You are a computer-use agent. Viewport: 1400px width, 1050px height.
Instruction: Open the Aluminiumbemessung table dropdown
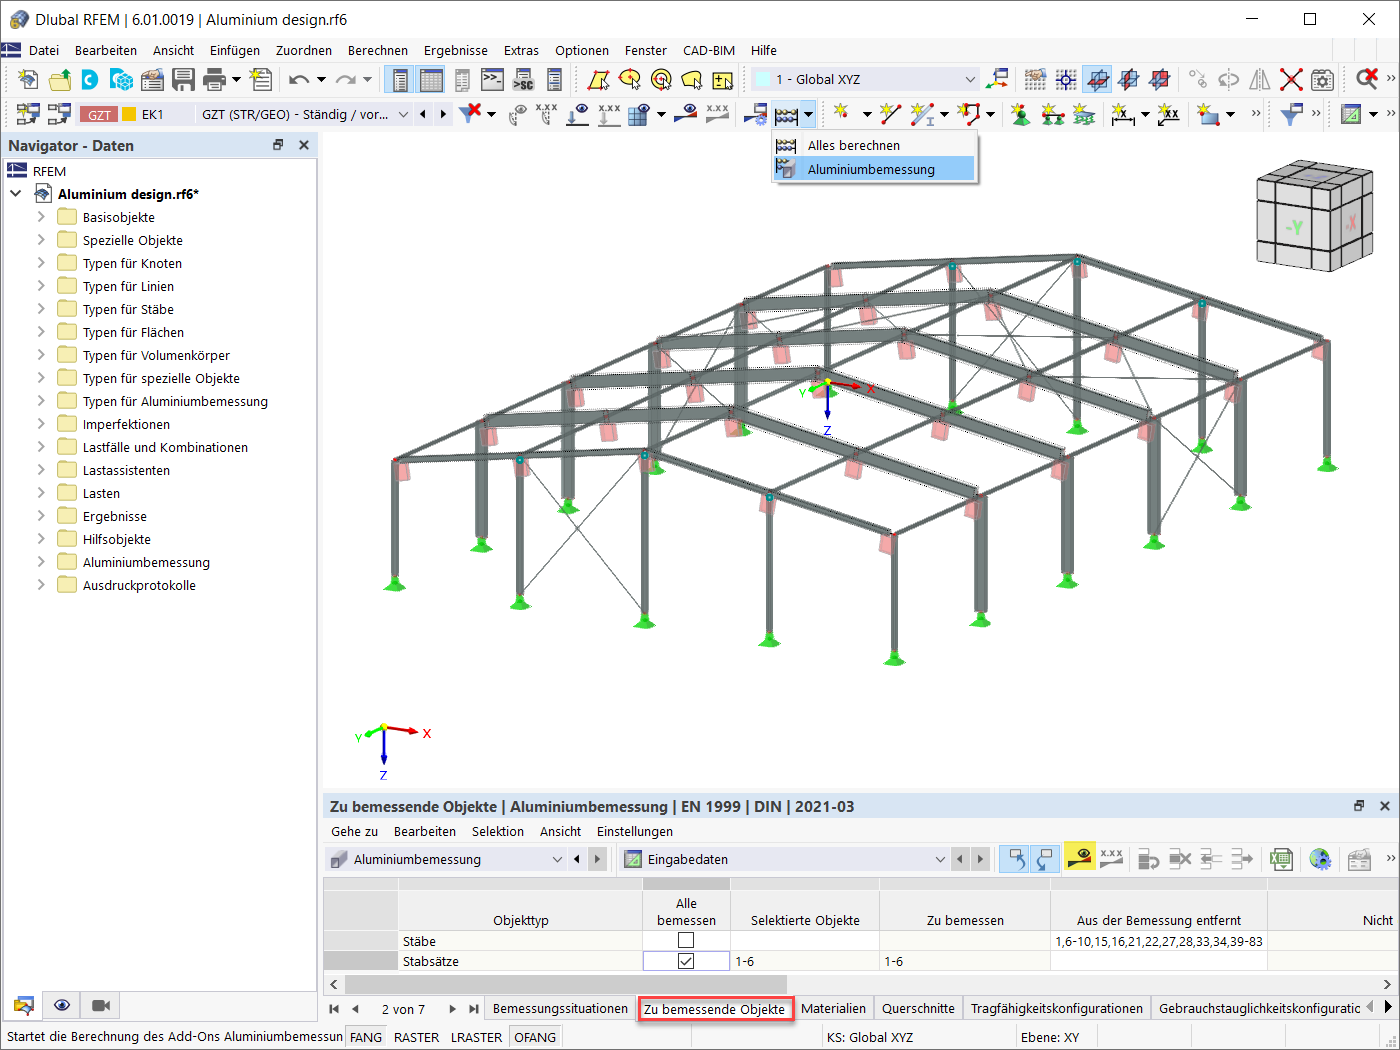[557, 859]
